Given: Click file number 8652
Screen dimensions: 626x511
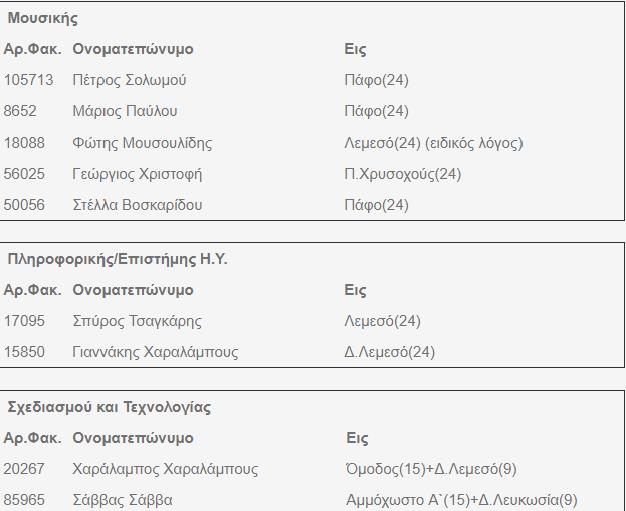Looking at the screenshot, I should coord(21,111).
